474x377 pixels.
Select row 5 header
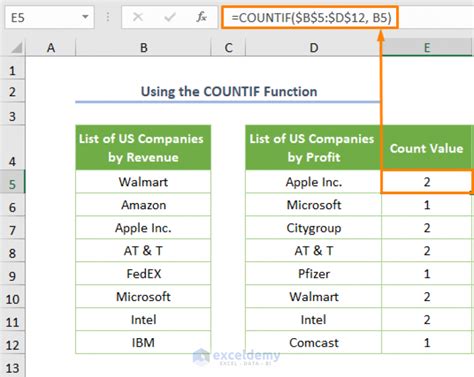coord(12,182)
